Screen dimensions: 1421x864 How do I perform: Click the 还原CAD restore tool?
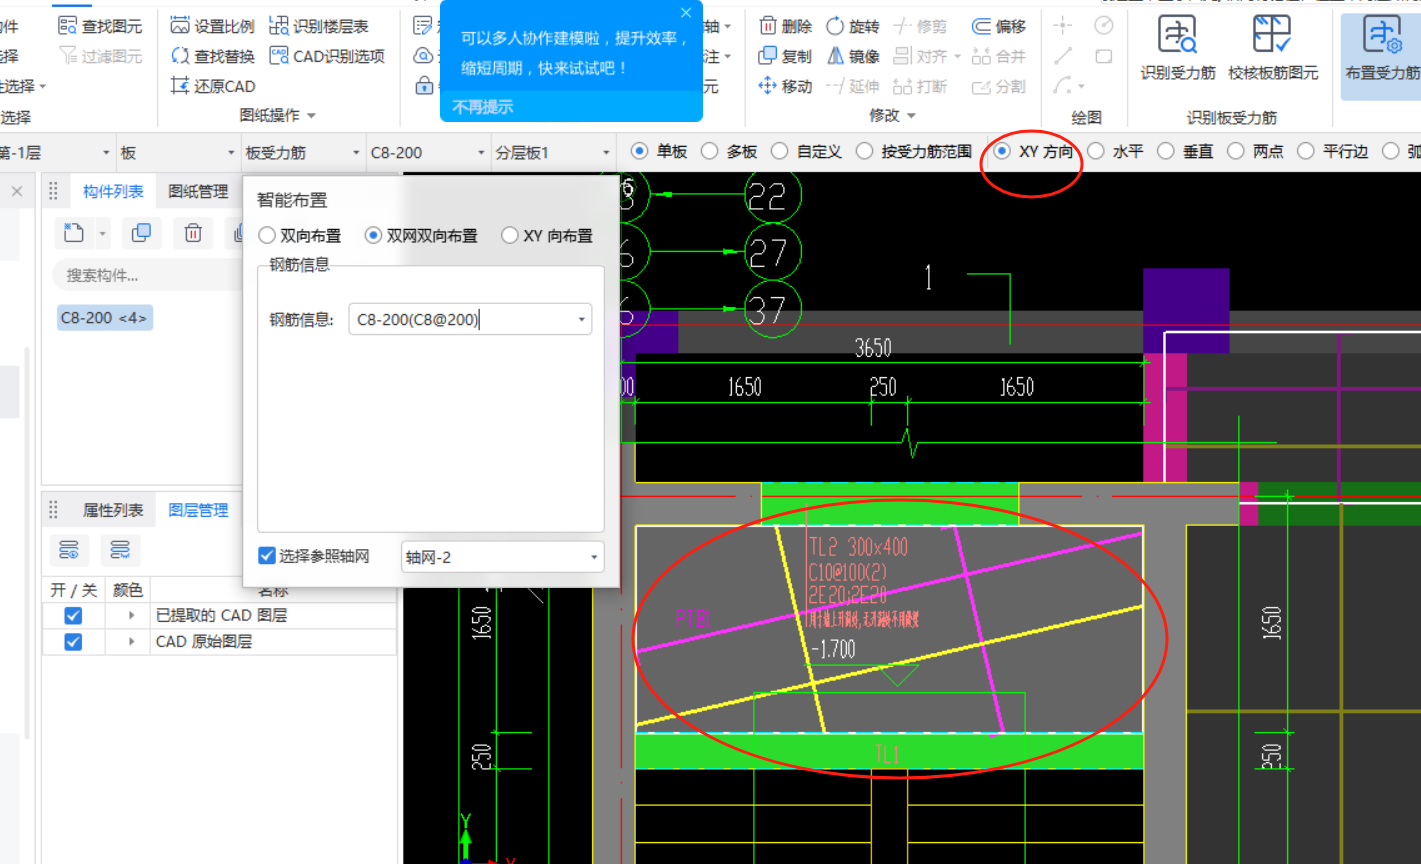(x=213, y=86)
